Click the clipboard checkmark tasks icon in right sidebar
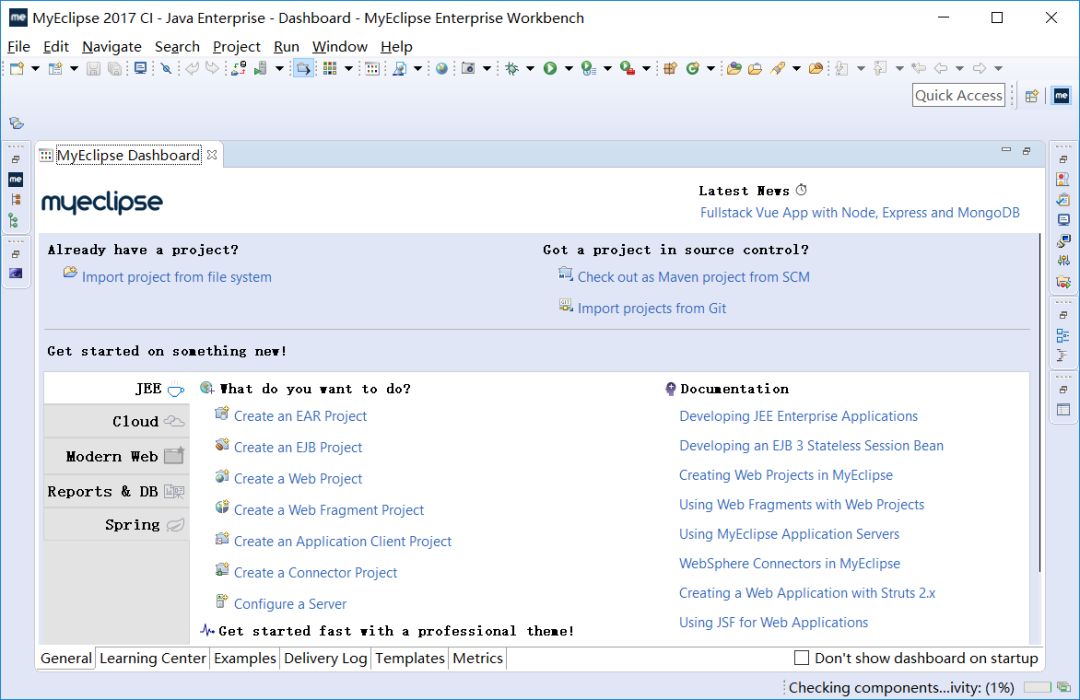The image size is (1080, 700). tap(1063, 200)
